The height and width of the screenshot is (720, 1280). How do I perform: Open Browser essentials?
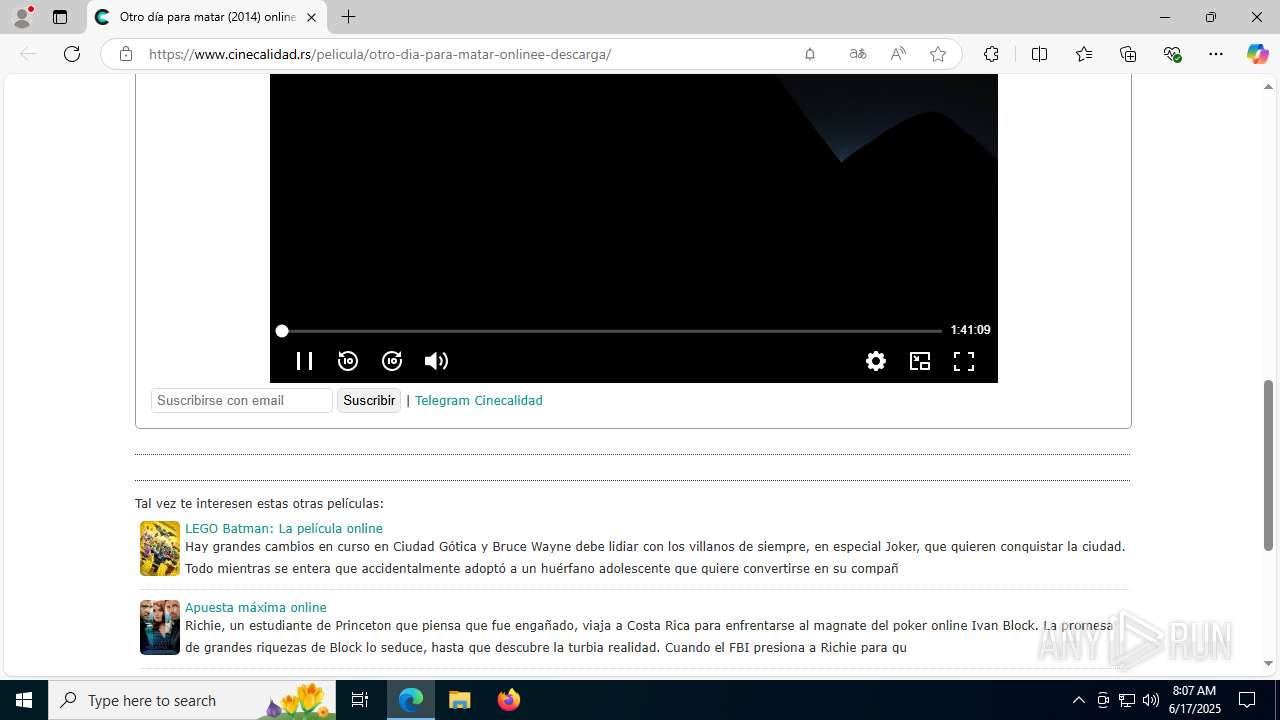[x=1173, y=54]
